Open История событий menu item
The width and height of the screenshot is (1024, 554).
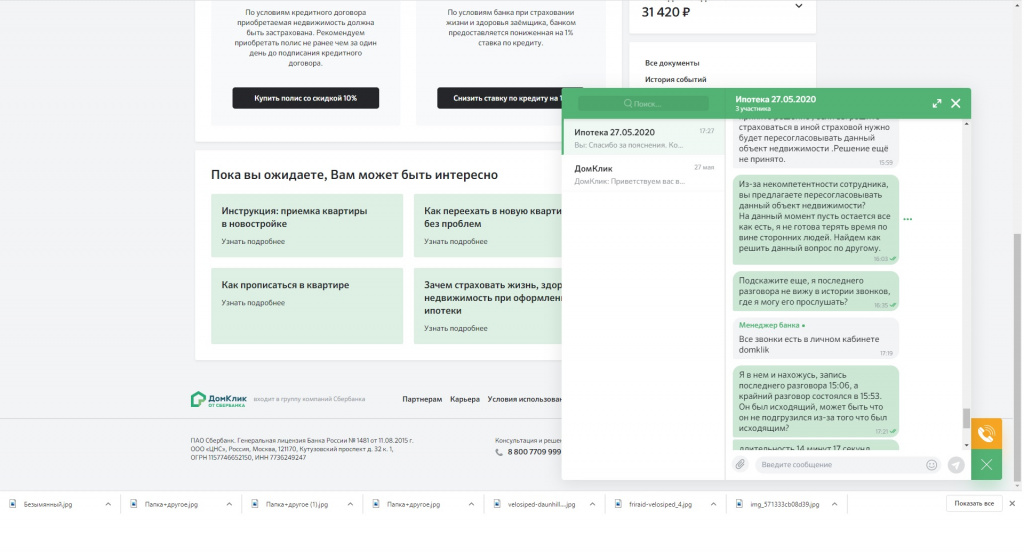coord(675,79)
